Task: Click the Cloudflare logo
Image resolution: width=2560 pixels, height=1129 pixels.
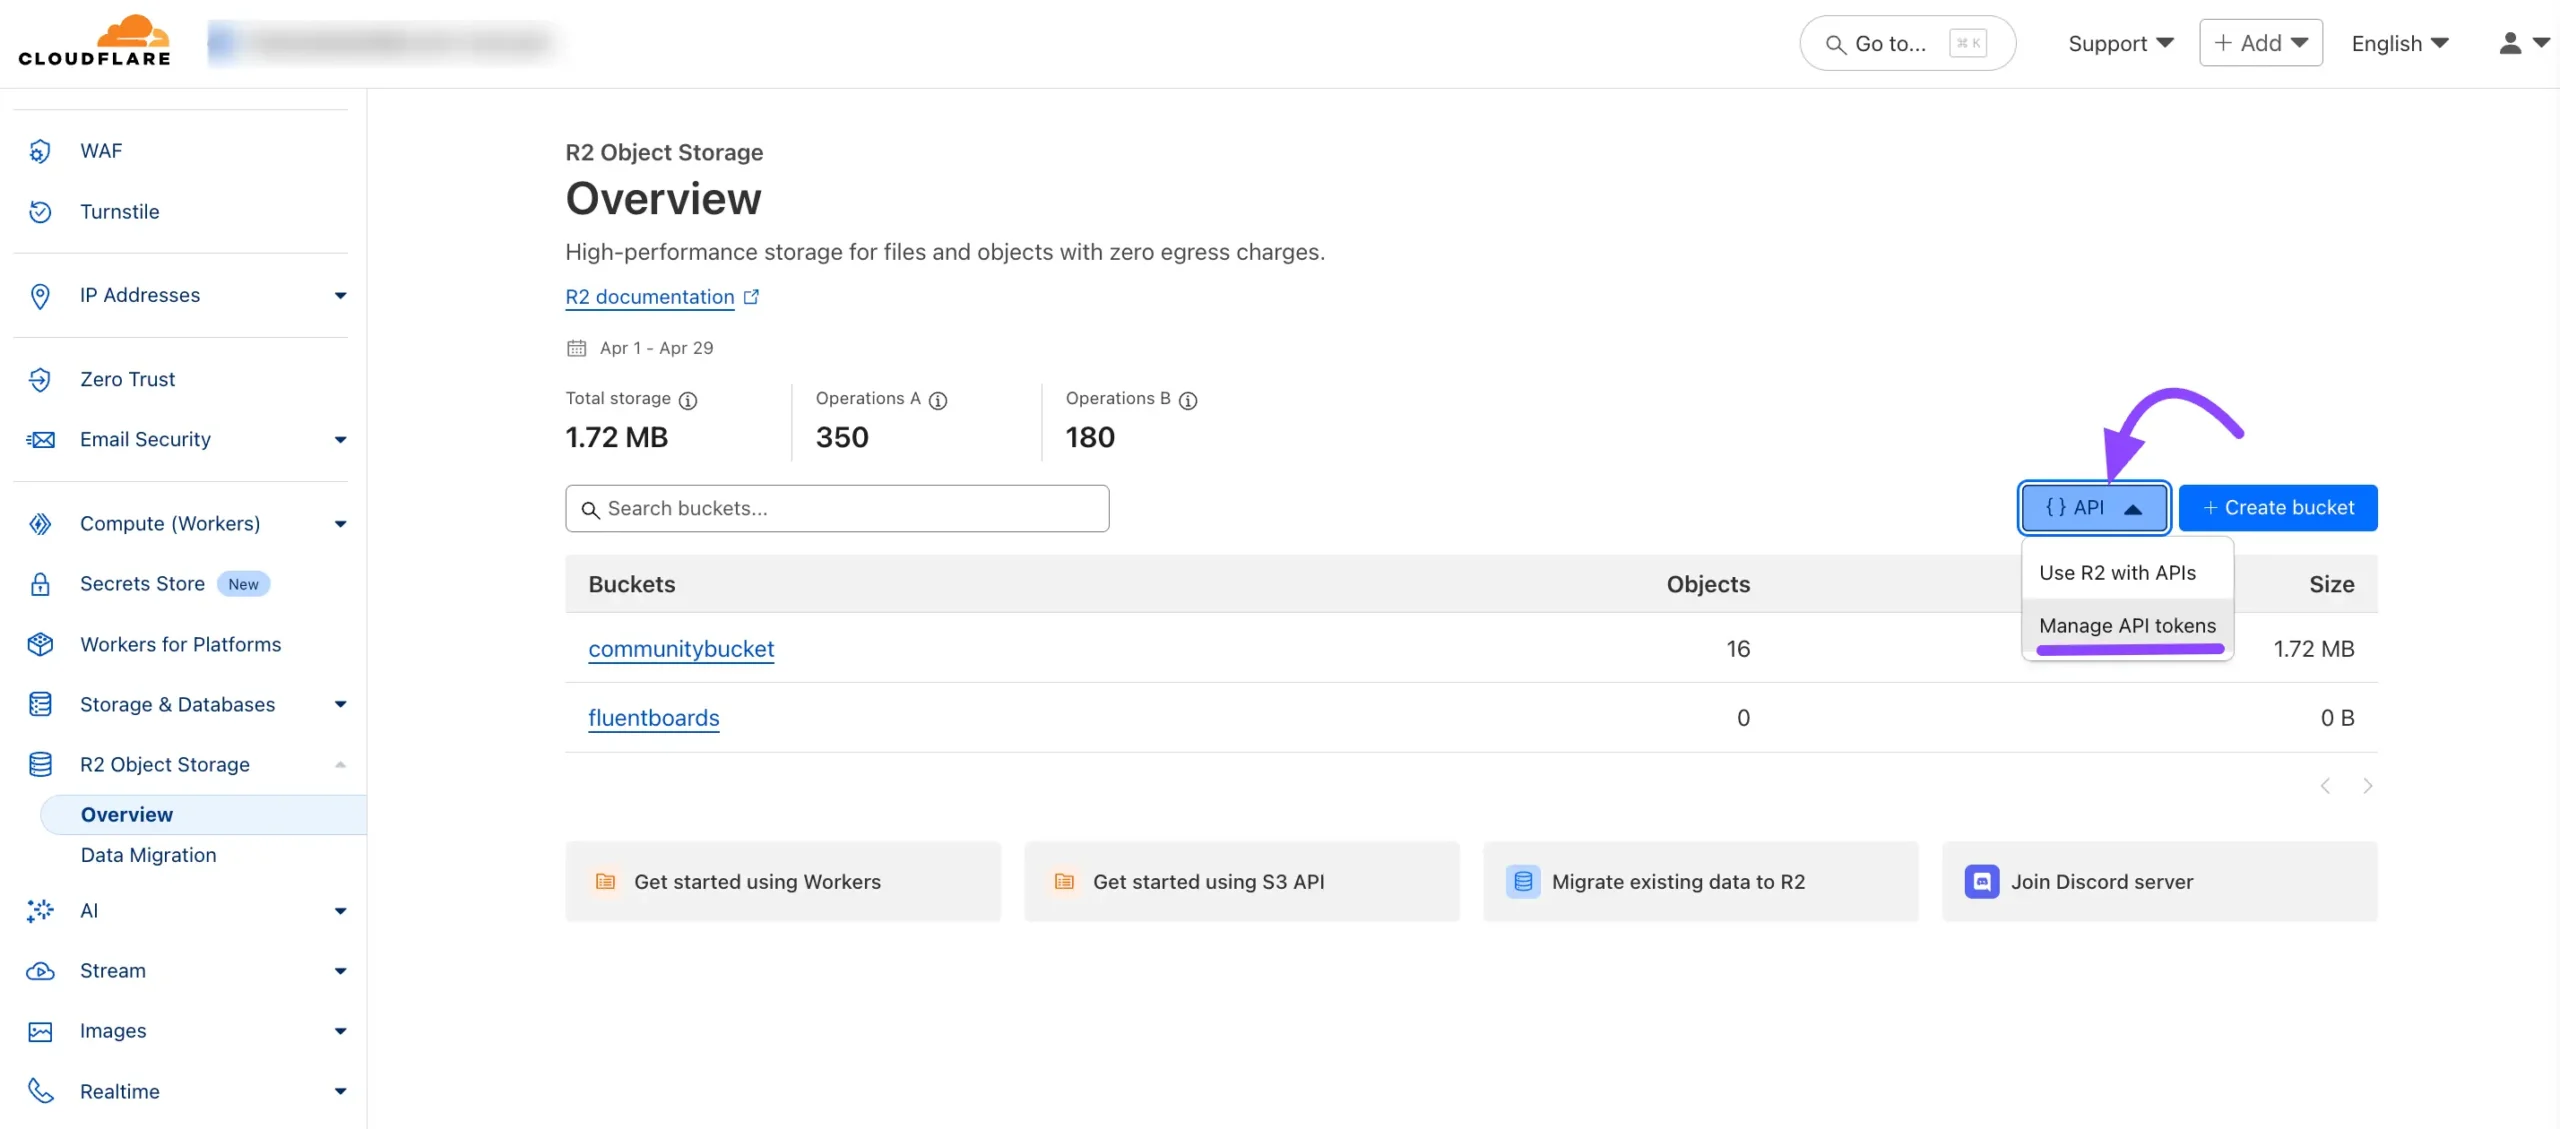Action: (95, 41)
